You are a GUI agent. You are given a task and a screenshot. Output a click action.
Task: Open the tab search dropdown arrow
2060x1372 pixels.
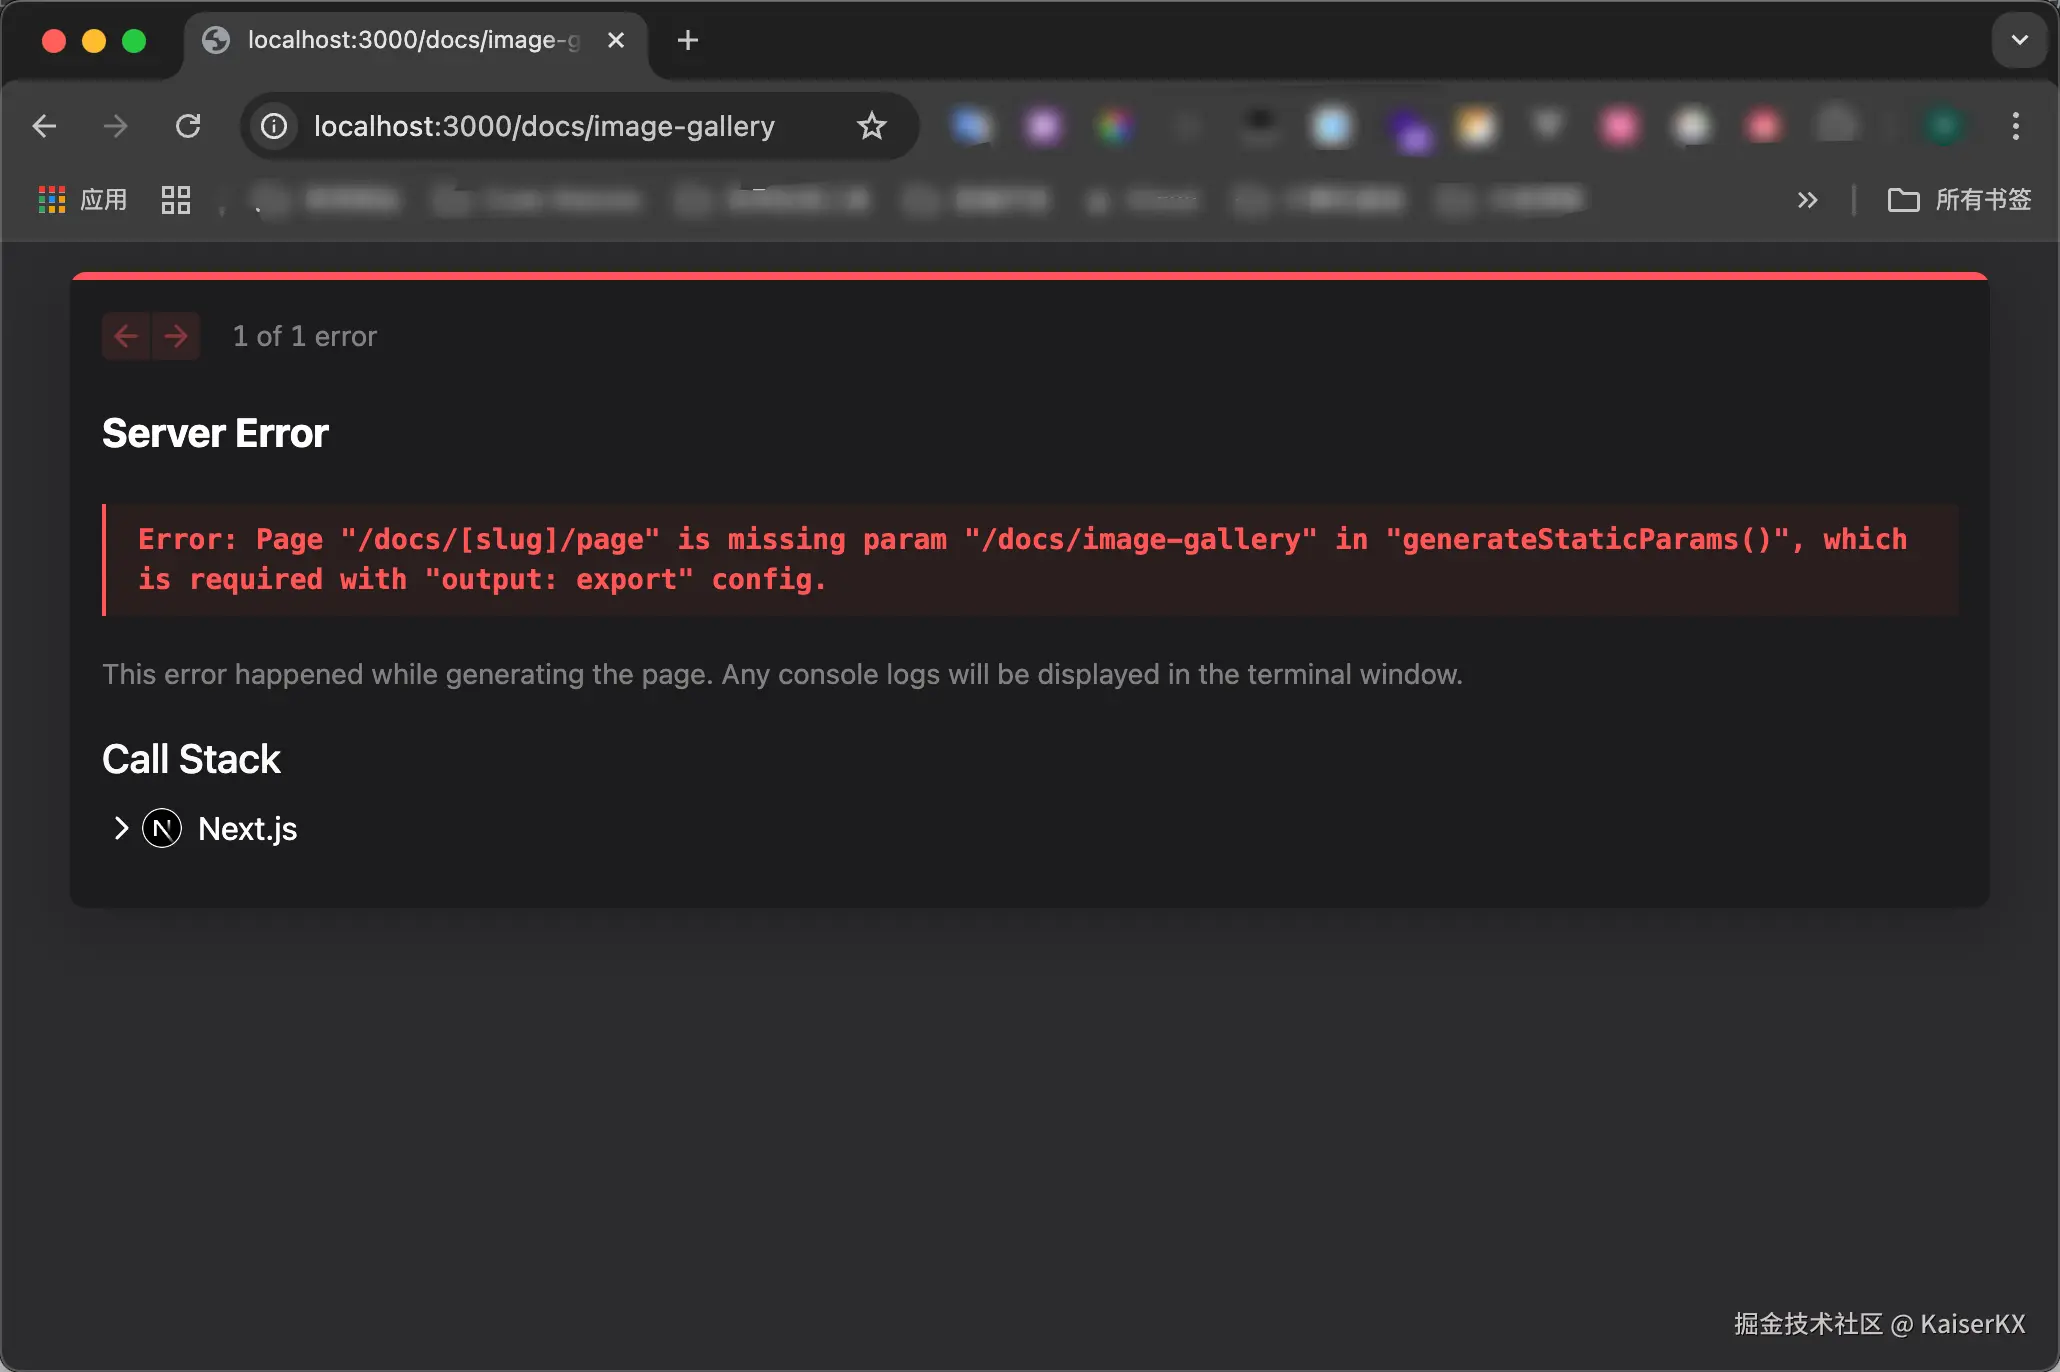click(x=2019, y=40)
